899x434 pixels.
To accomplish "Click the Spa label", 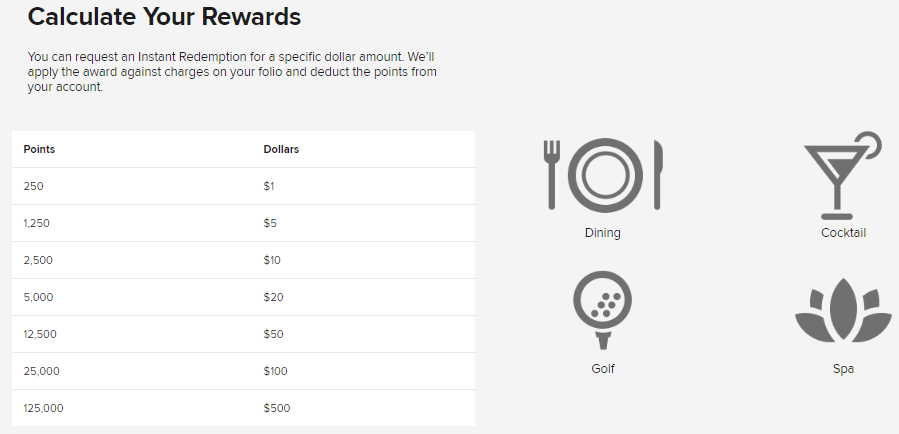I will (x=843, y=368).
